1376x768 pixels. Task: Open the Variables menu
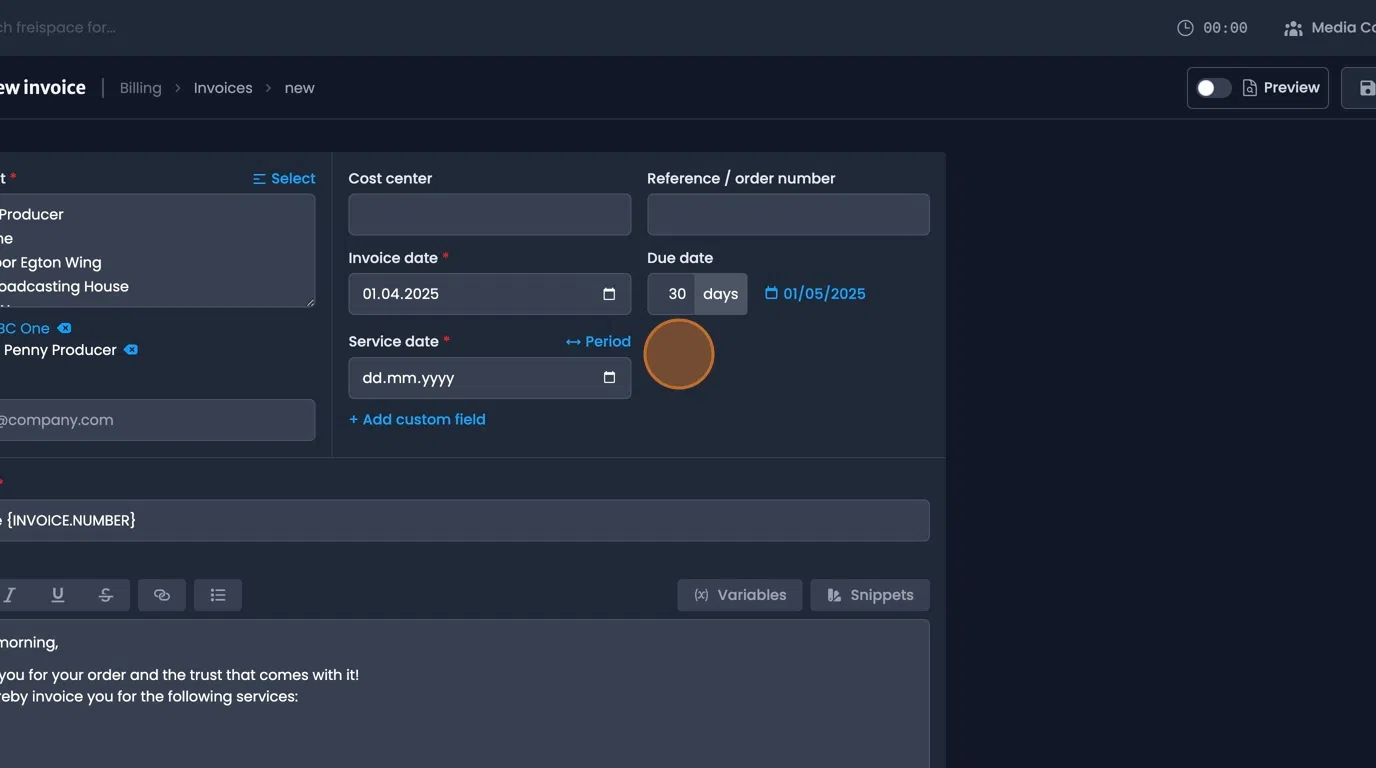coord(740,594)
